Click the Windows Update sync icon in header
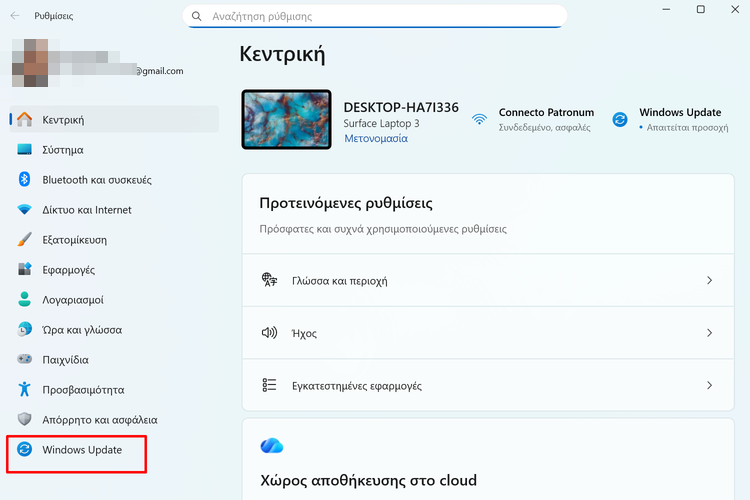The image size is (750, 500). tap(620, 119)
